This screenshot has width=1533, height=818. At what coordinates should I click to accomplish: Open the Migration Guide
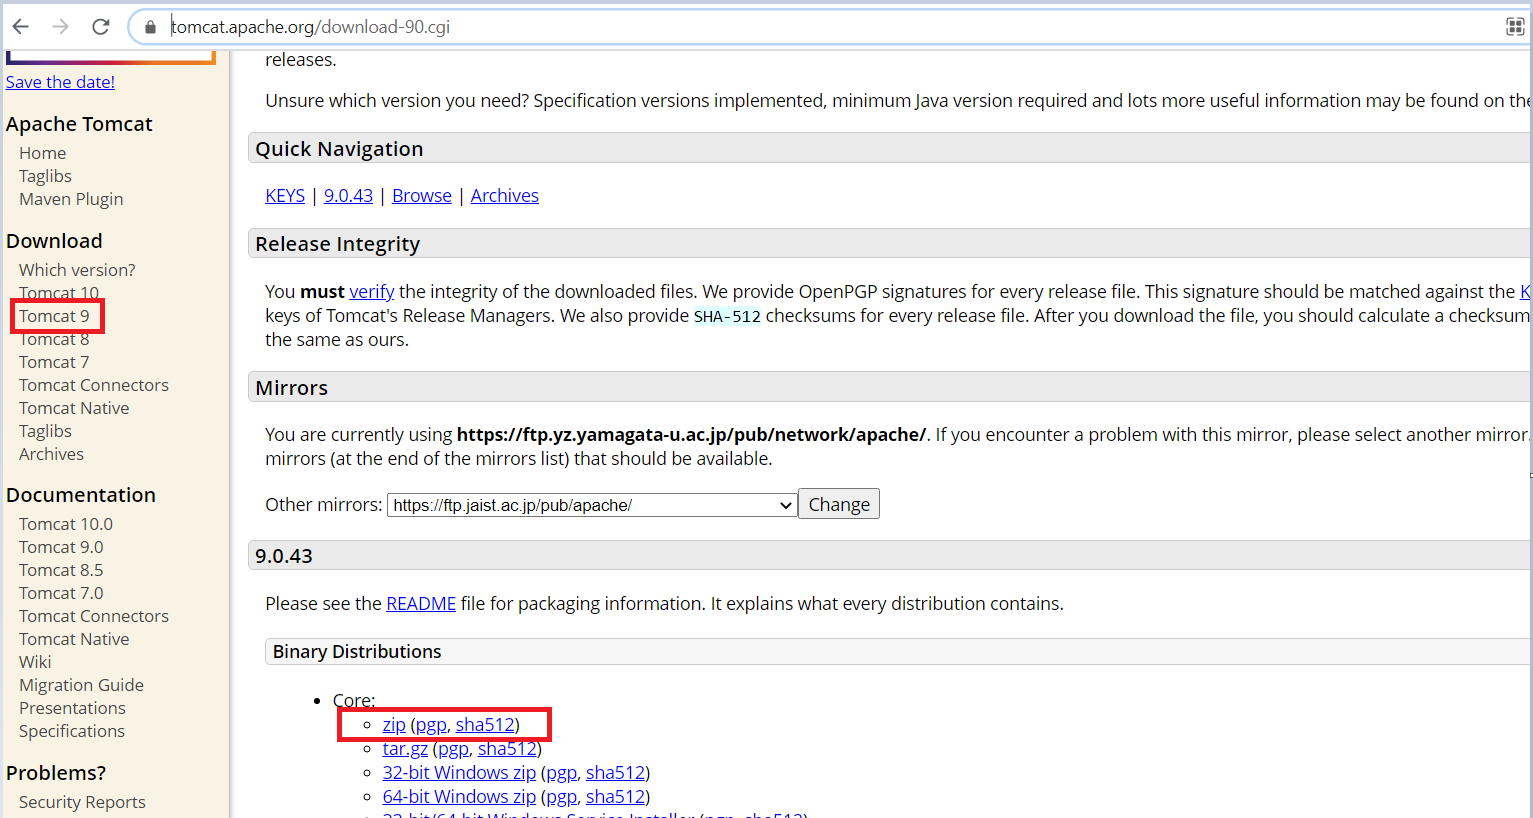[x=81, y=685]
